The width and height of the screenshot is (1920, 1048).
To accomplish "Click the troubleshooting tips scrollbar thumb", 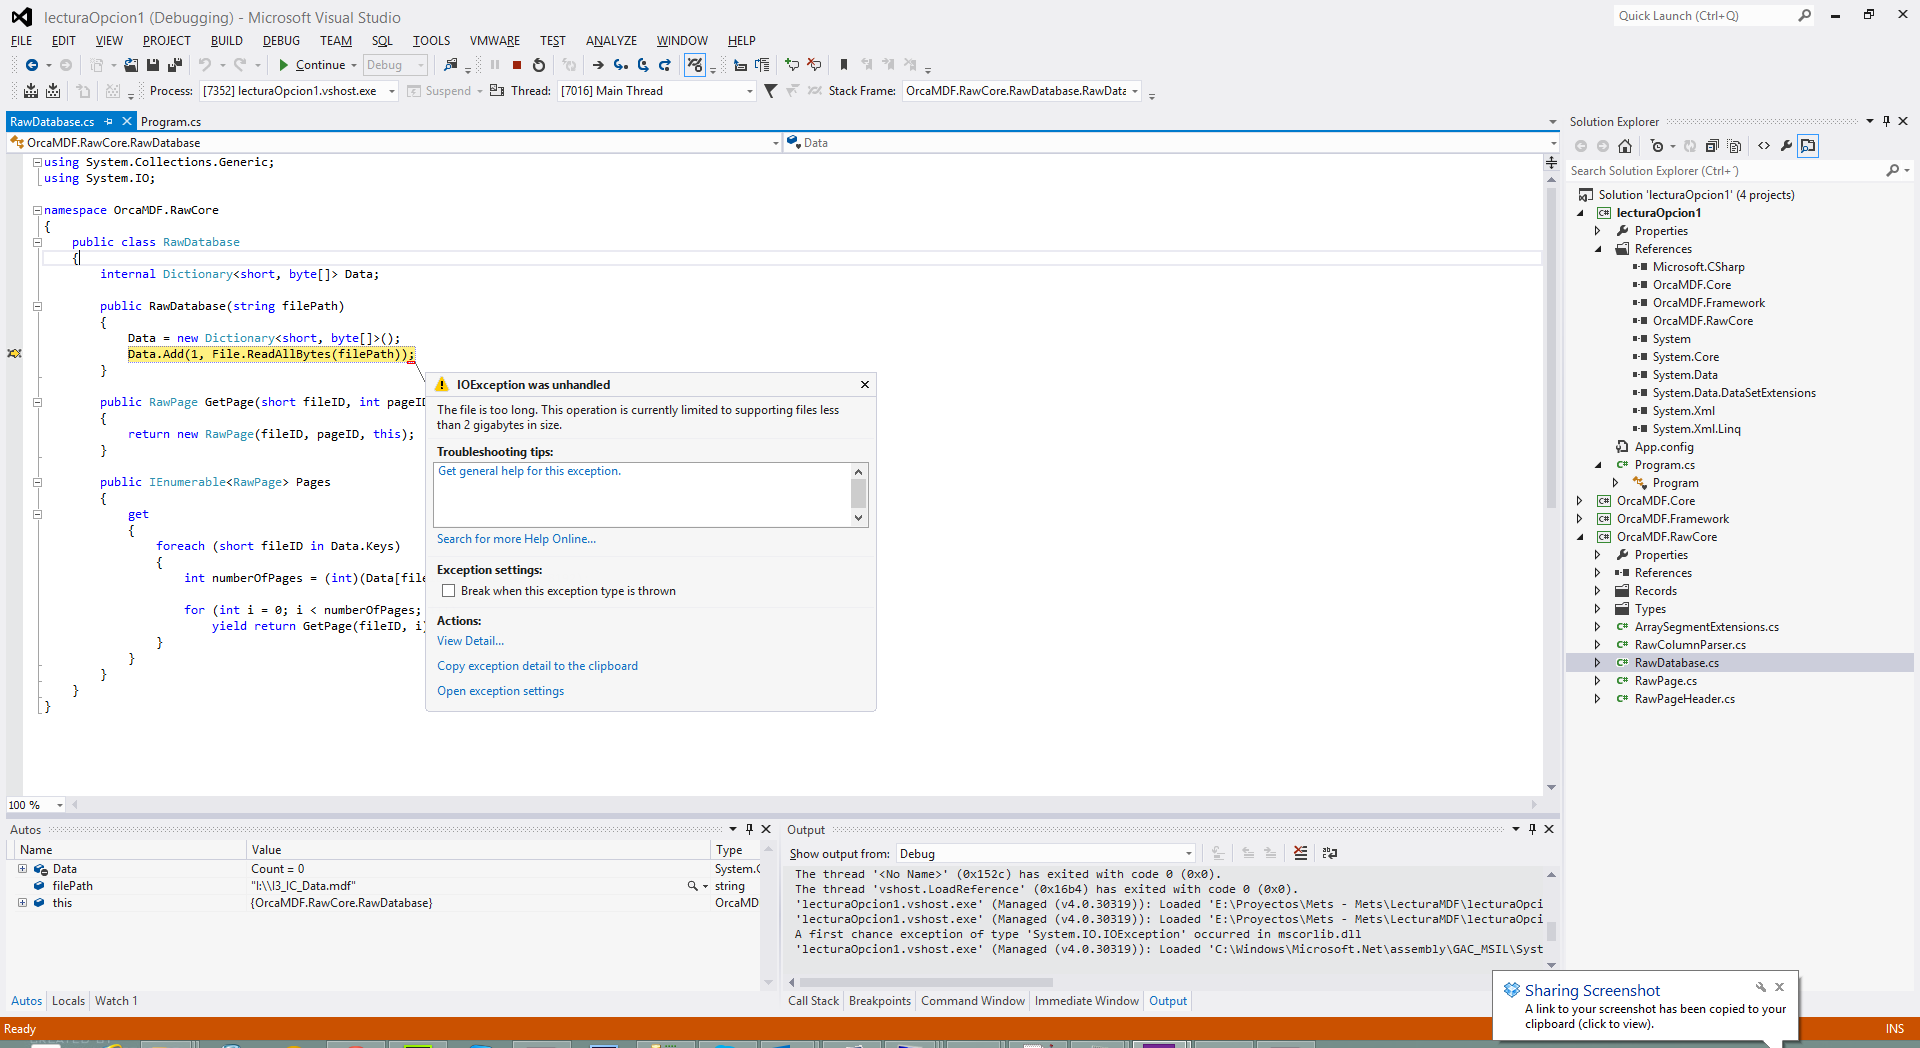I will click(858, 493).
